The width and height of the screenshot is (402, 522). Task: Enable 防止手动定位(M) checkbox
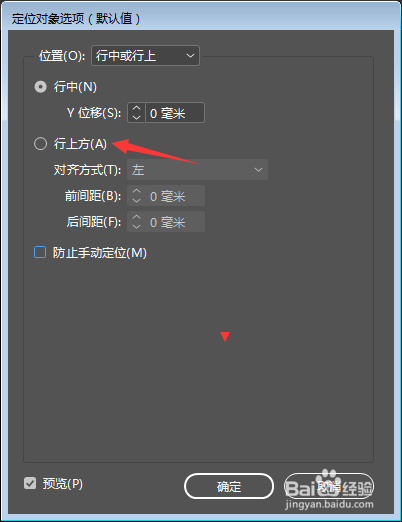pyautogui.click(x=40, y=252)
